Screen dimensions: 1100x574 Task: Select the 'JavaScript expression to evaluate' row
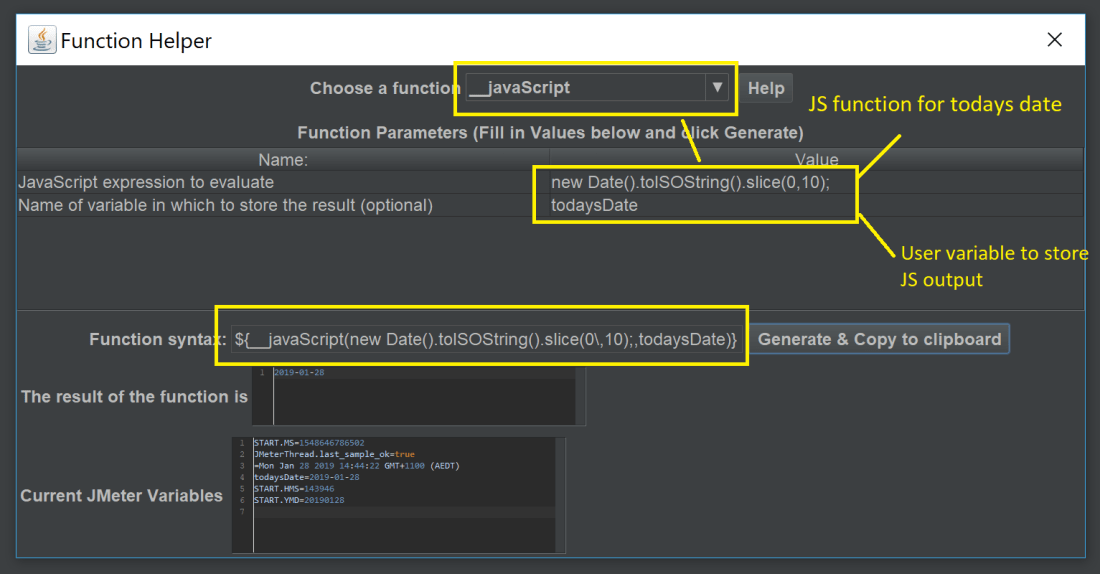coord(550,182)
